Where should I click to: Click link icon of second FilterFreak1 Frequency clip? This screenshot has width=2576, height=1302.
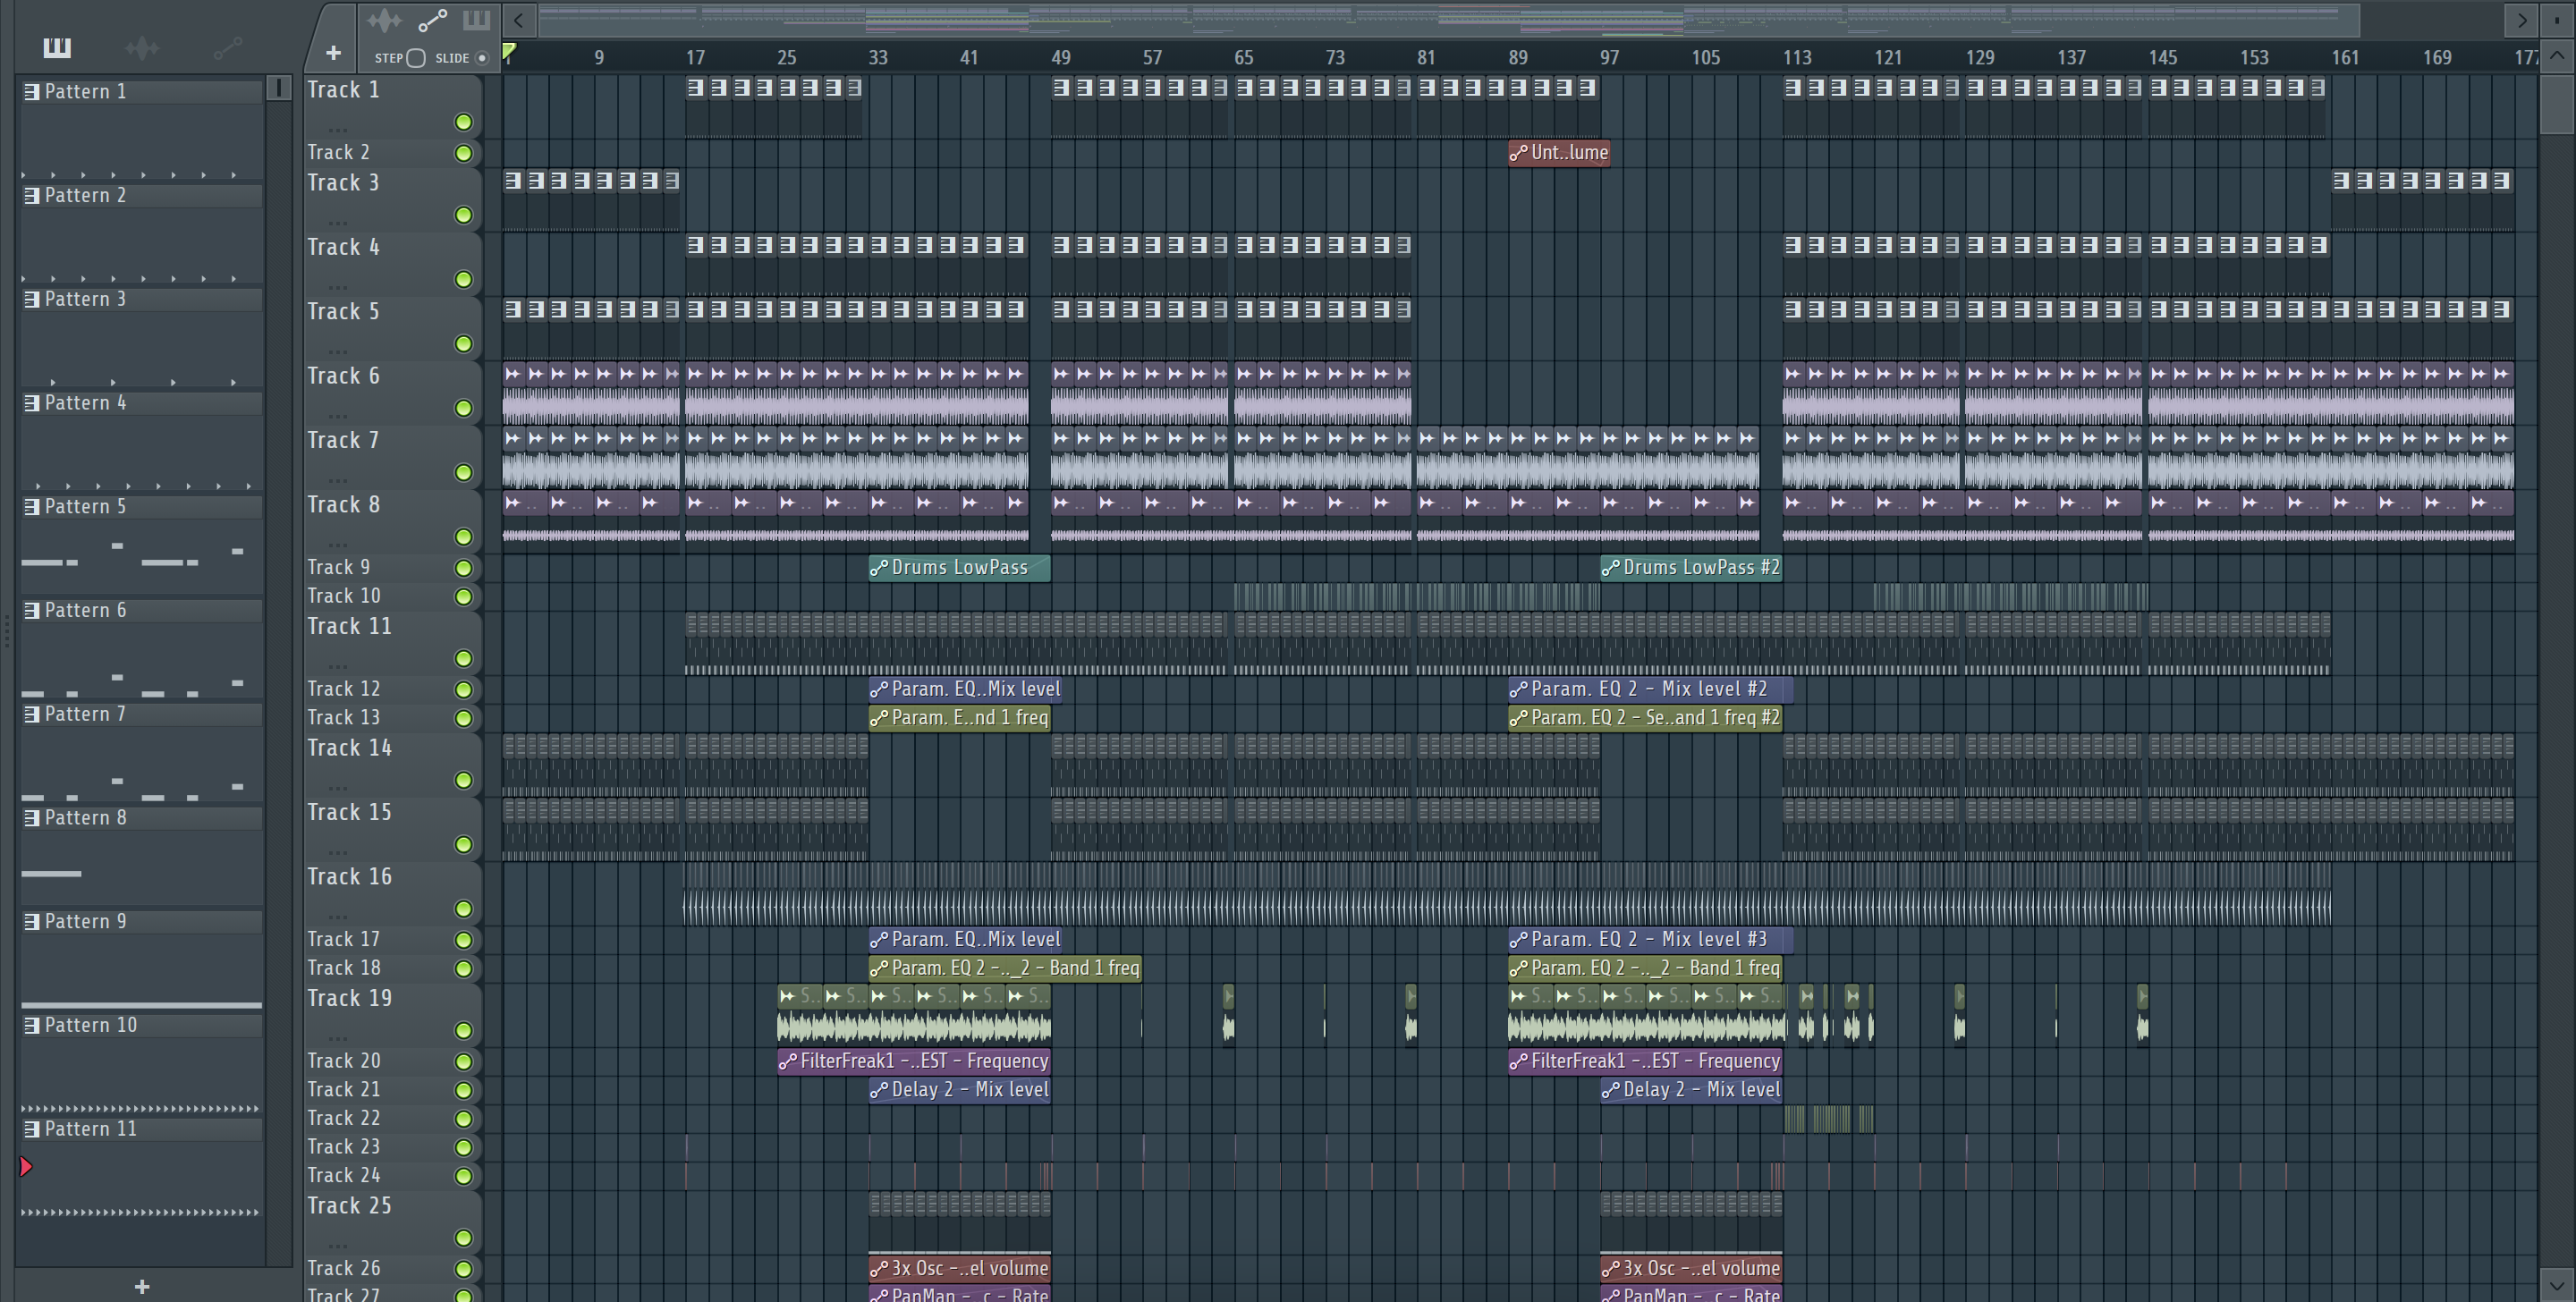click(x=1518, y=1061)
